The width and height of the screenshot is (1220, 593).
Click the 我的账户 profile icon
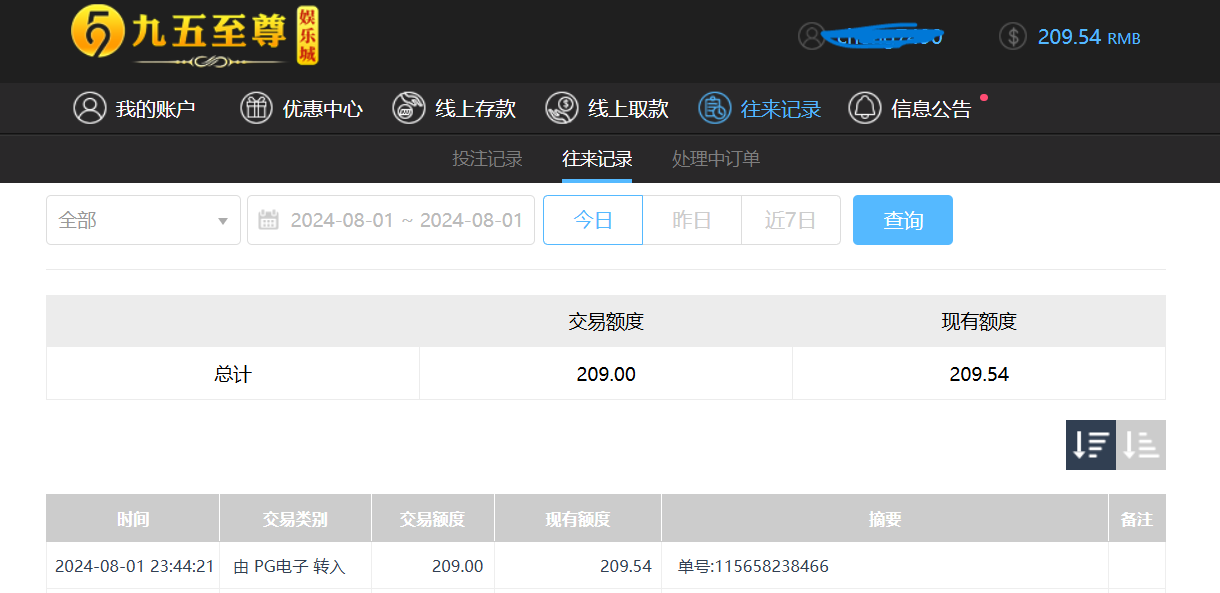(x=89, y=108)
